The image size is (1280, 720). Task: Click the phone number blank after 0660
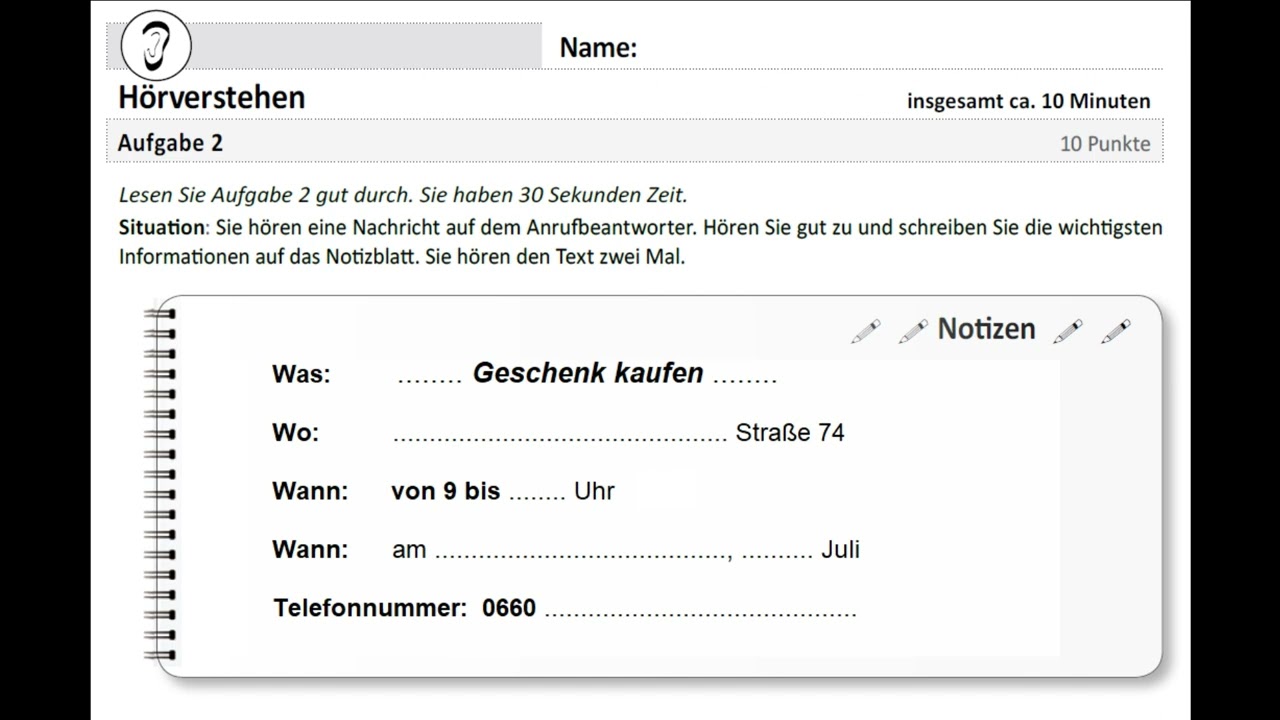click(x=700, y=613)
